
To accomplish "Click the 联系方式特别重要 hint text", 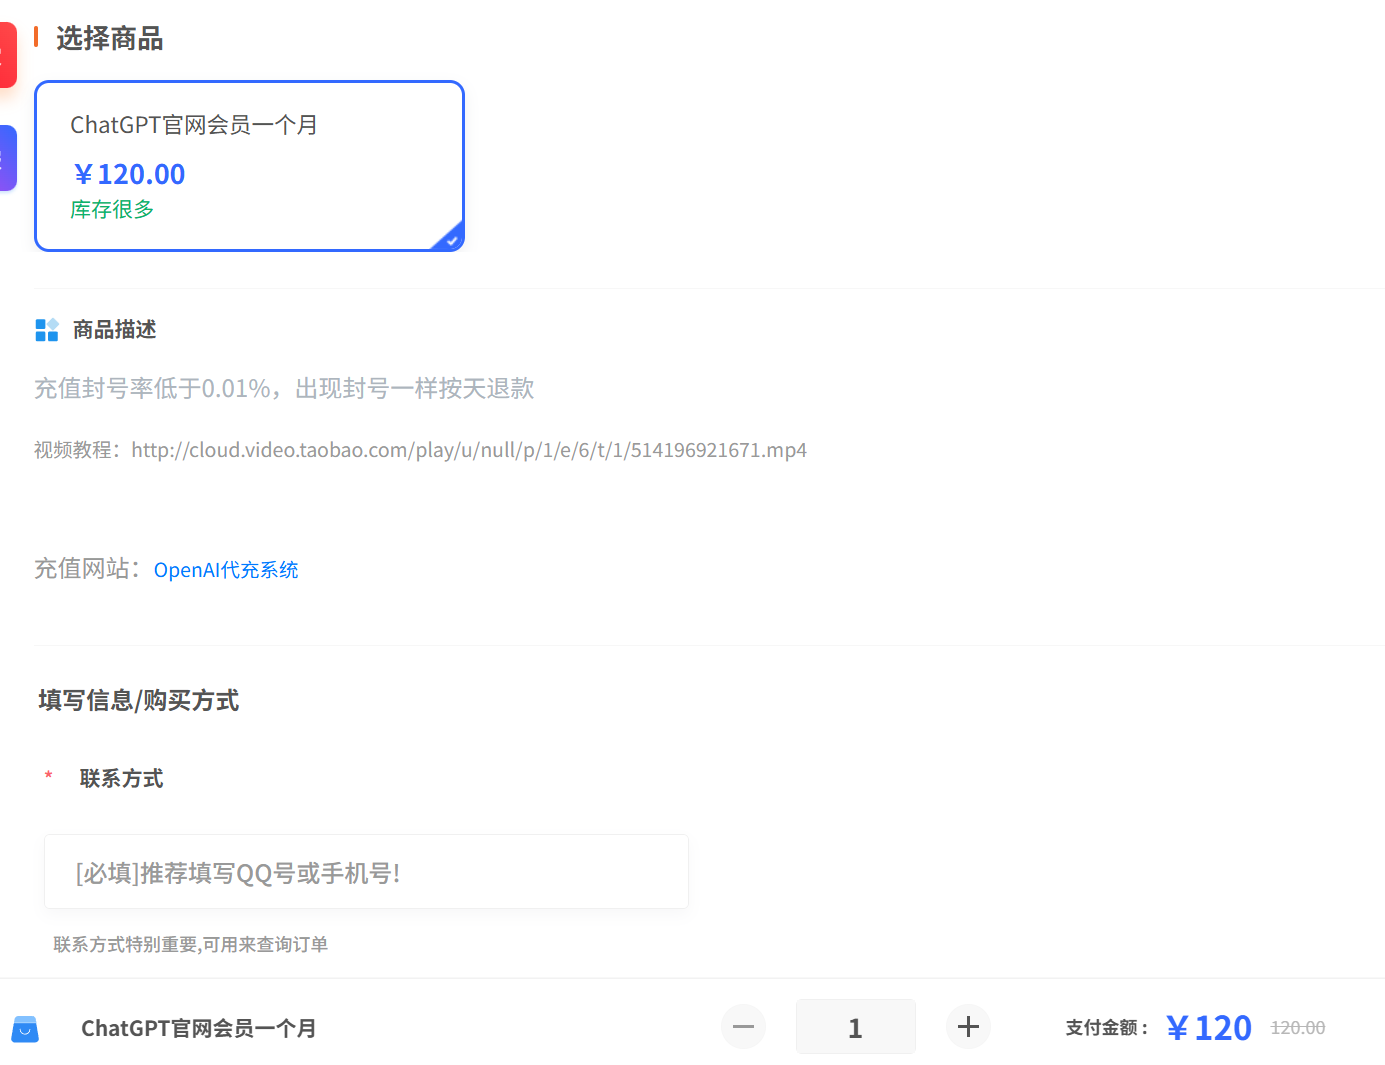I will point(190,945).
